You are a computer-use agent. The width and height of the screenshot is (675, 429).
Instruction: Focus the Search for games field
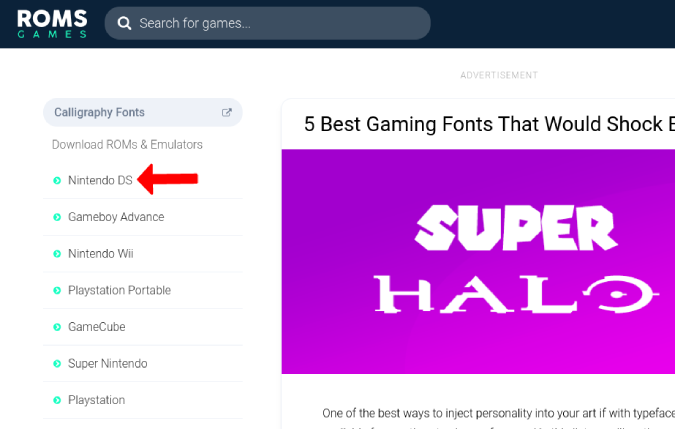tap(267, 23)
